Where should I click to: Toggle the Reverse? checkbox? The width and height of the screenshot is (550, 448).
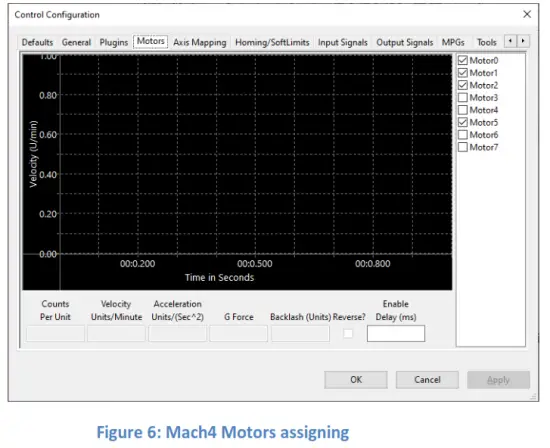click(x=348, y=333)
